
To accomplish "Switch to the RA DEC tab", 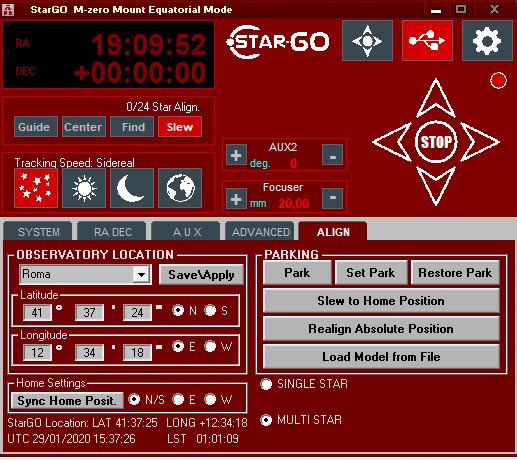I will click(112, 231).
